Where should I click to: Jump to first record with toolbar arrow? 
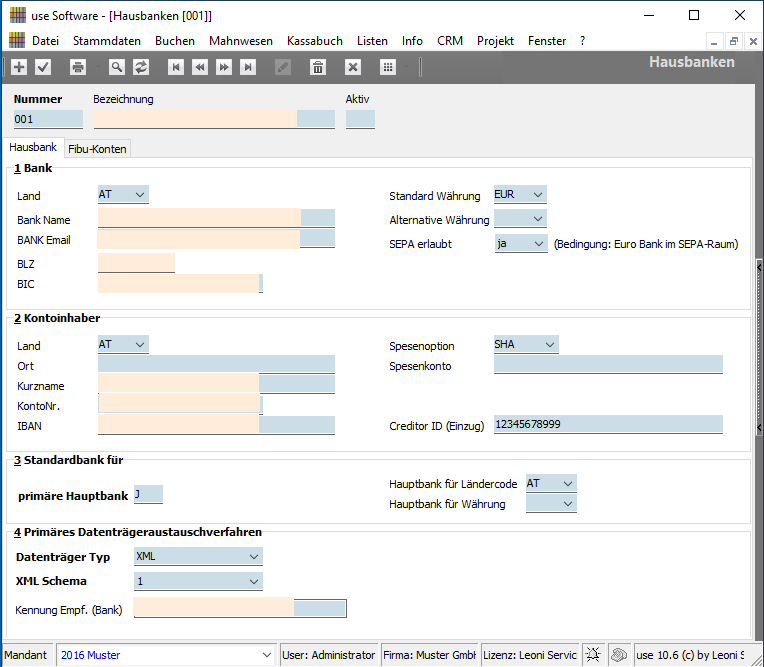176,67
